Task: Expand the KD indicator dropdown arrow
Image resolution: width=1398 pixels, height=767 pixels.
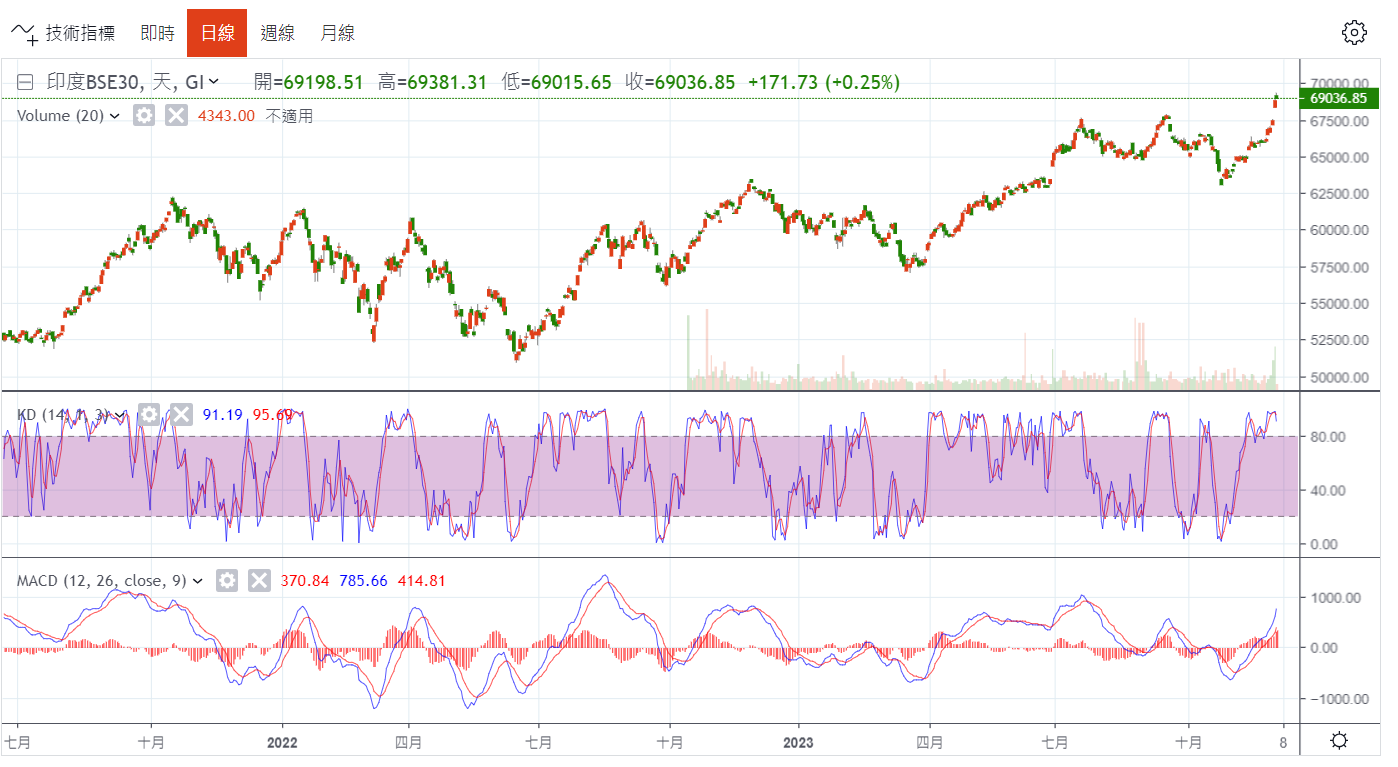Action: 120,414
